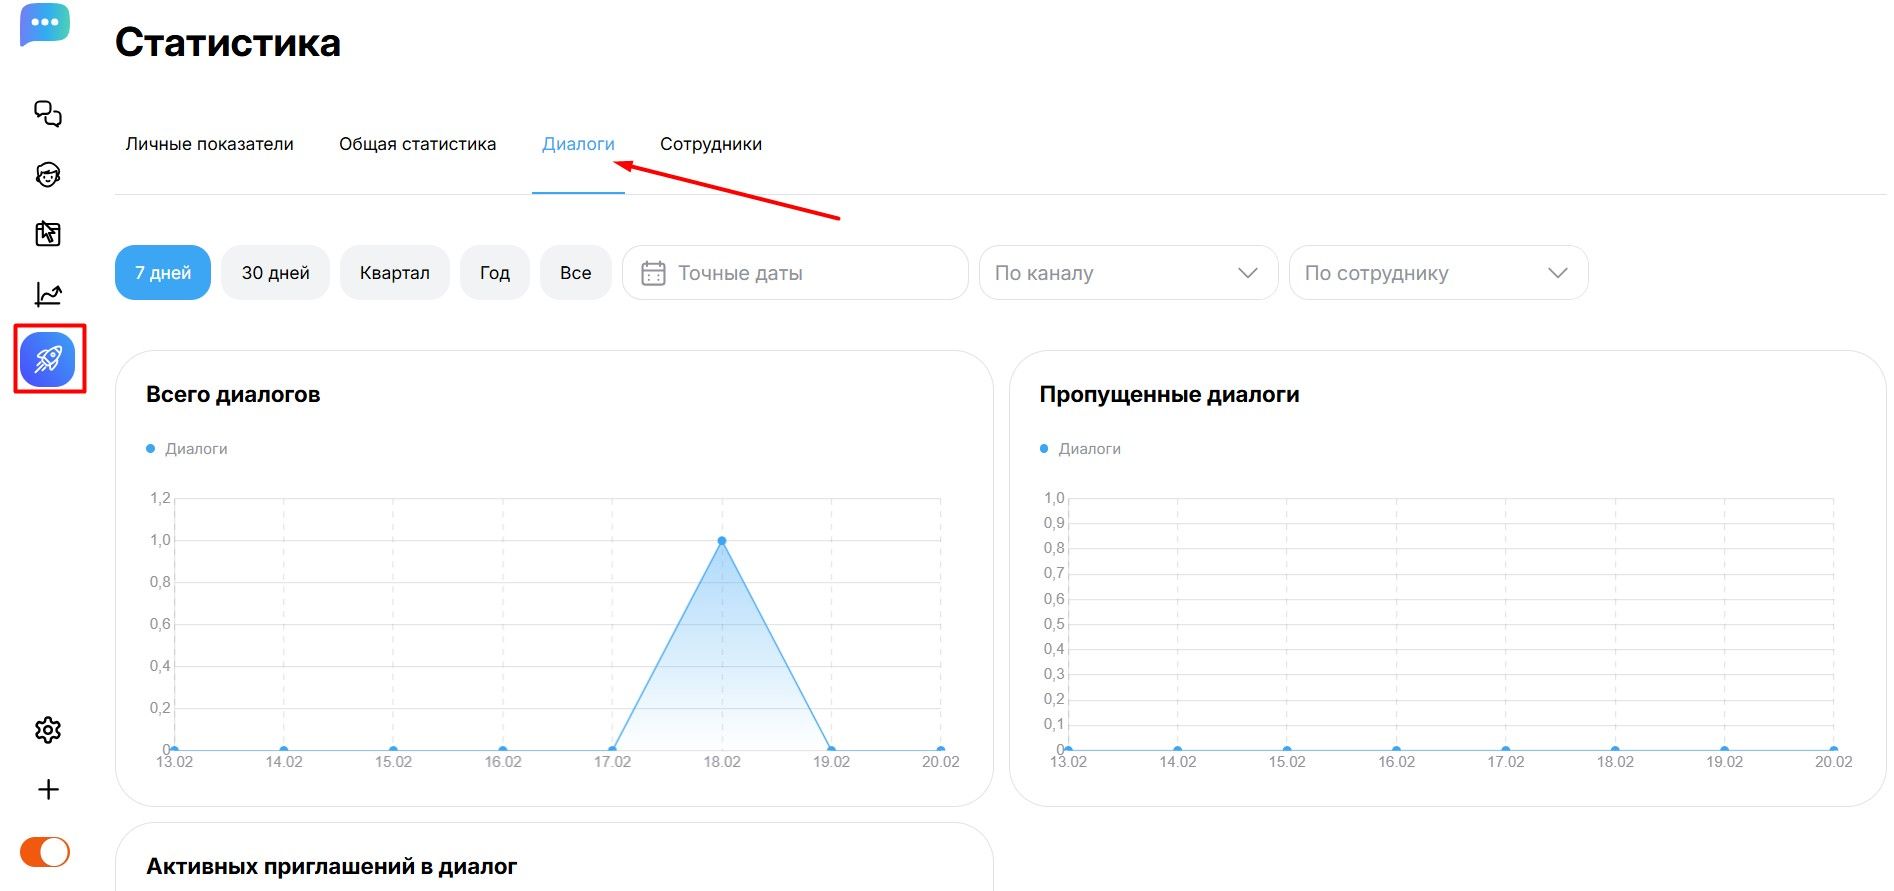The height and width of the screenshot is (891, 1894).
Task: Toggle the orange switch at sidebar bottom
Action: pyautogui.click(x=45, y=852)
